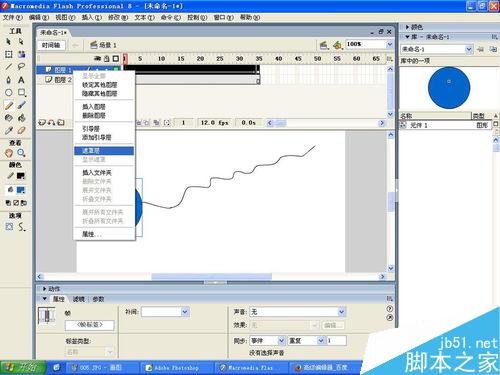Click the frame label input field

(x=90, y=325)
